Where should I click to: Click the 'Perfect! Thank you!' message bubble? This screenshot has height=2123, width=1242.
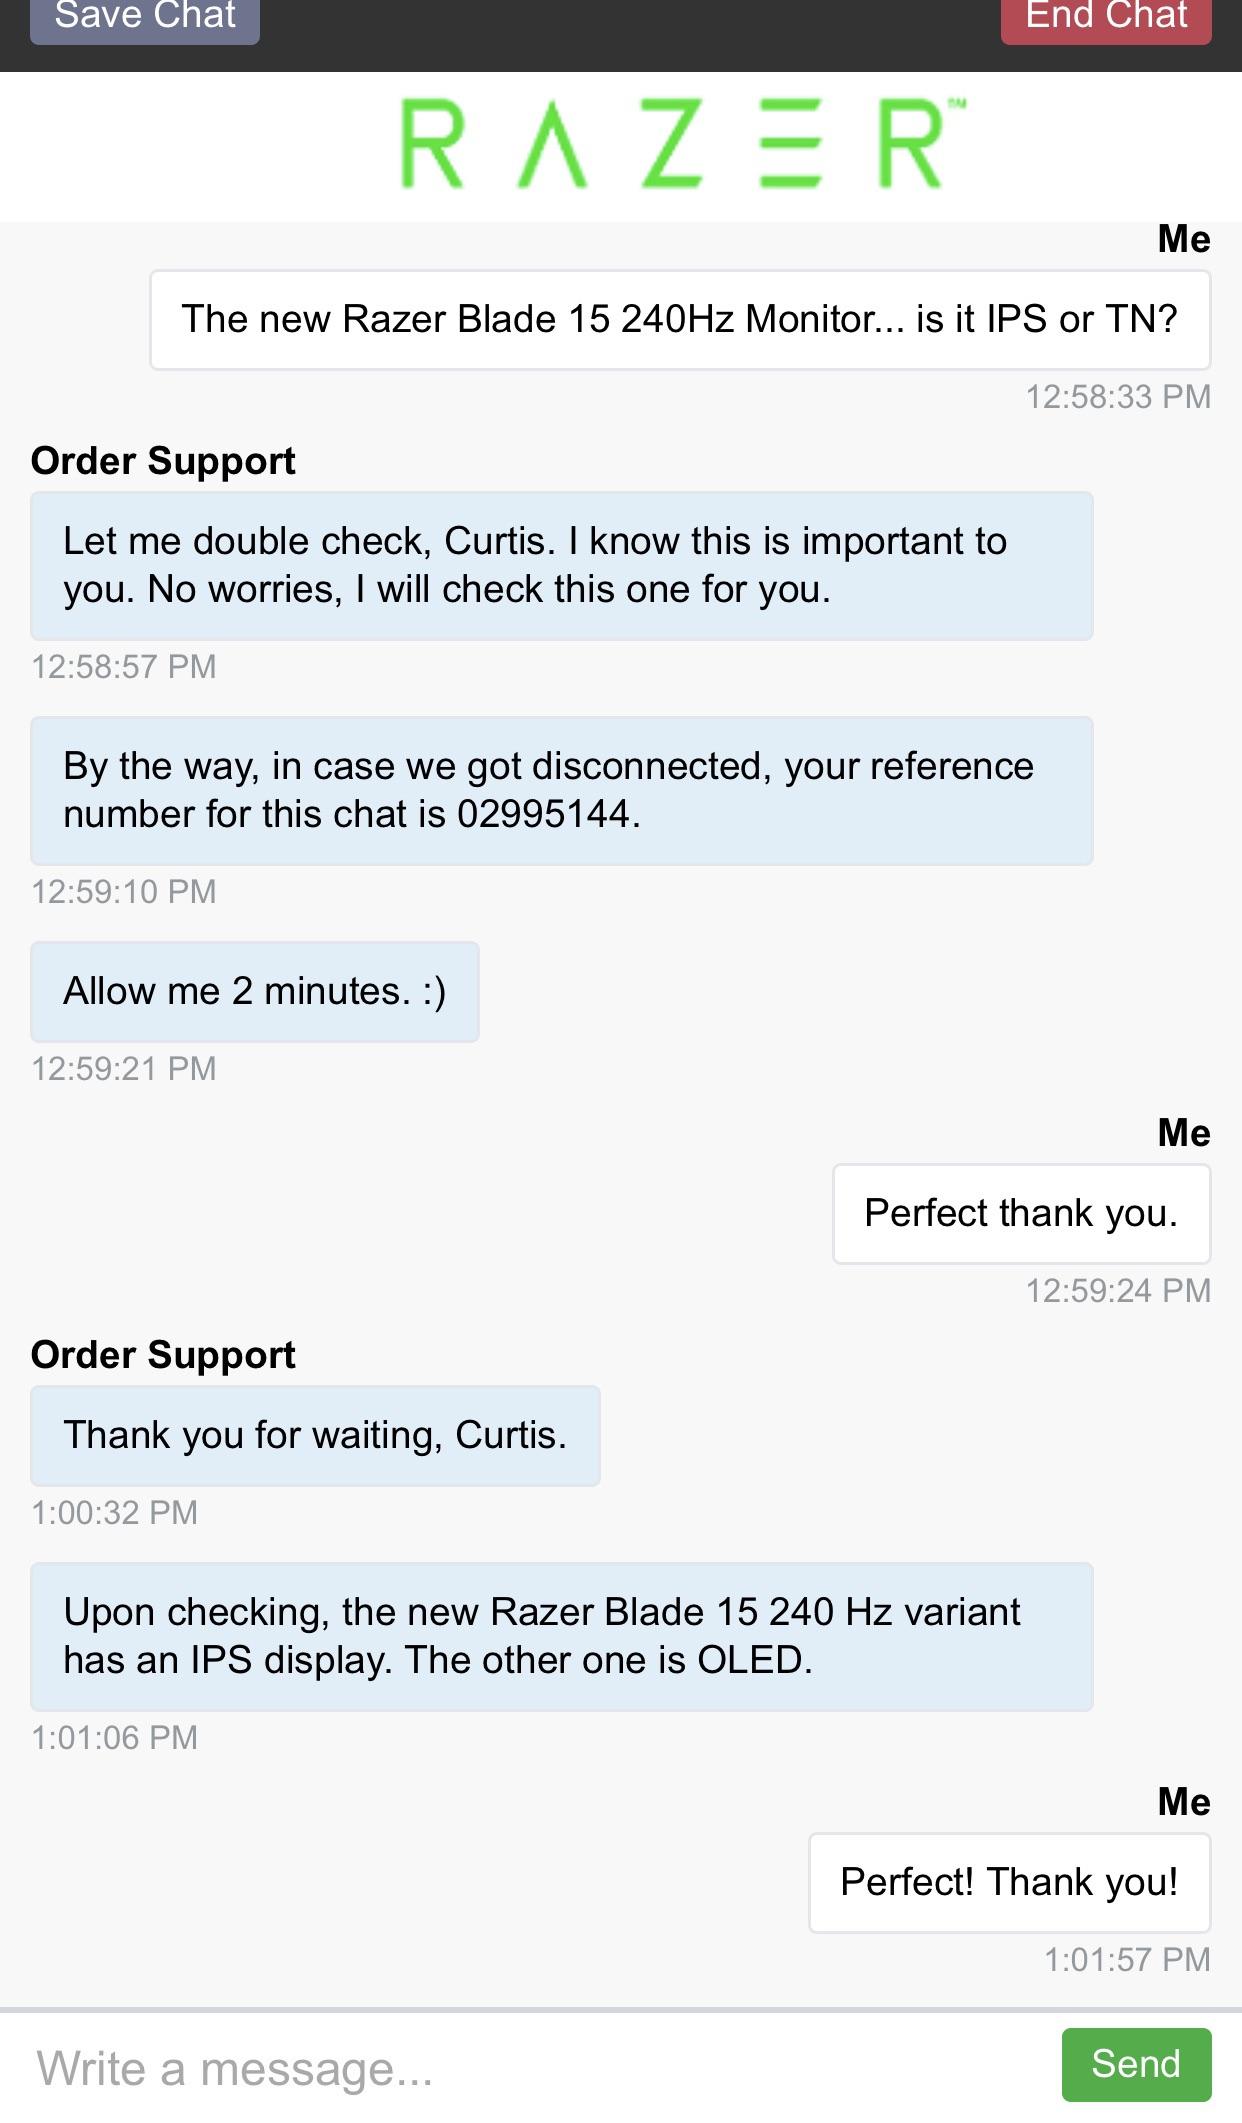point(1009,1882)
